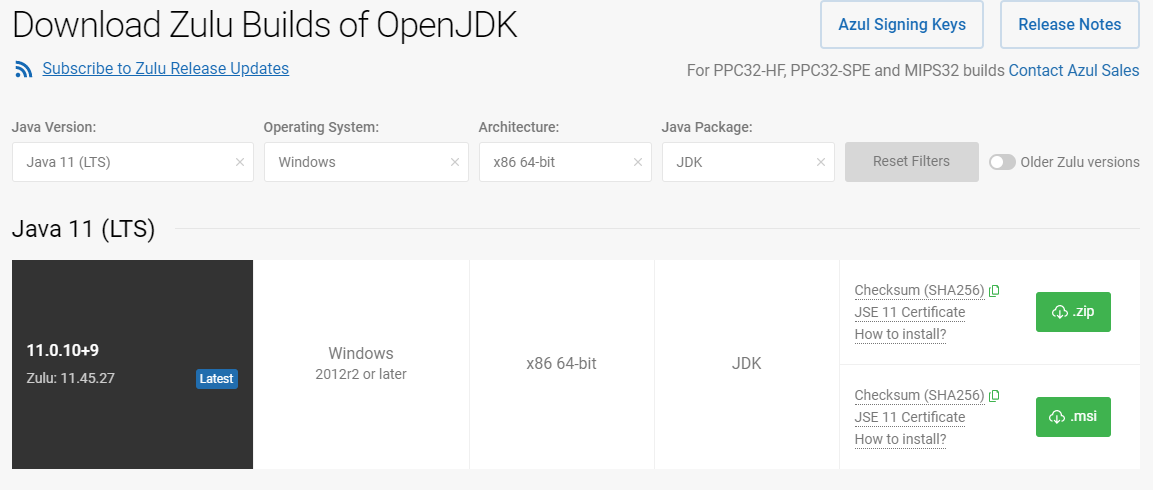Subscribe to Zulu Release Updates link

click(165, 69)
